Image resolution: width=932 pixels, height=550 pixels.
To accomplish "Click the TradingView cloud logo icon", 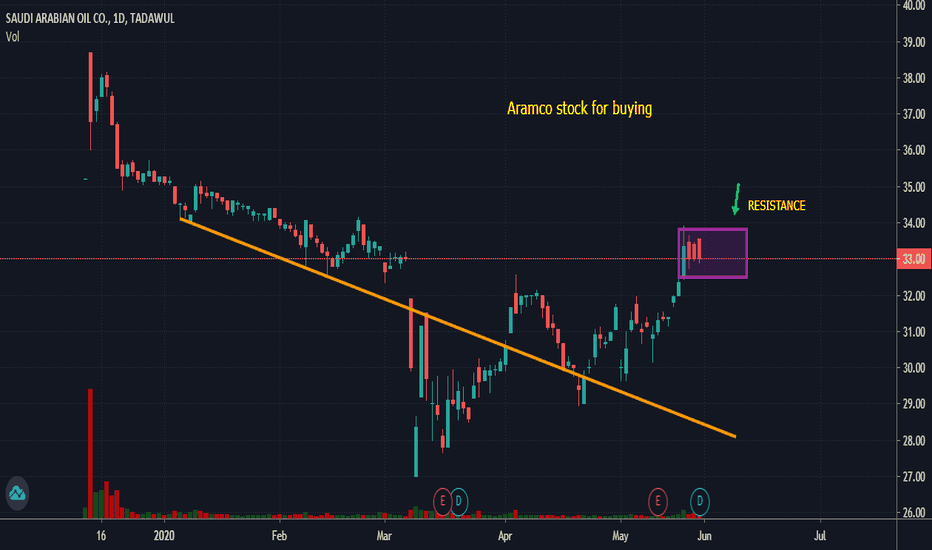I will [17, 493].
